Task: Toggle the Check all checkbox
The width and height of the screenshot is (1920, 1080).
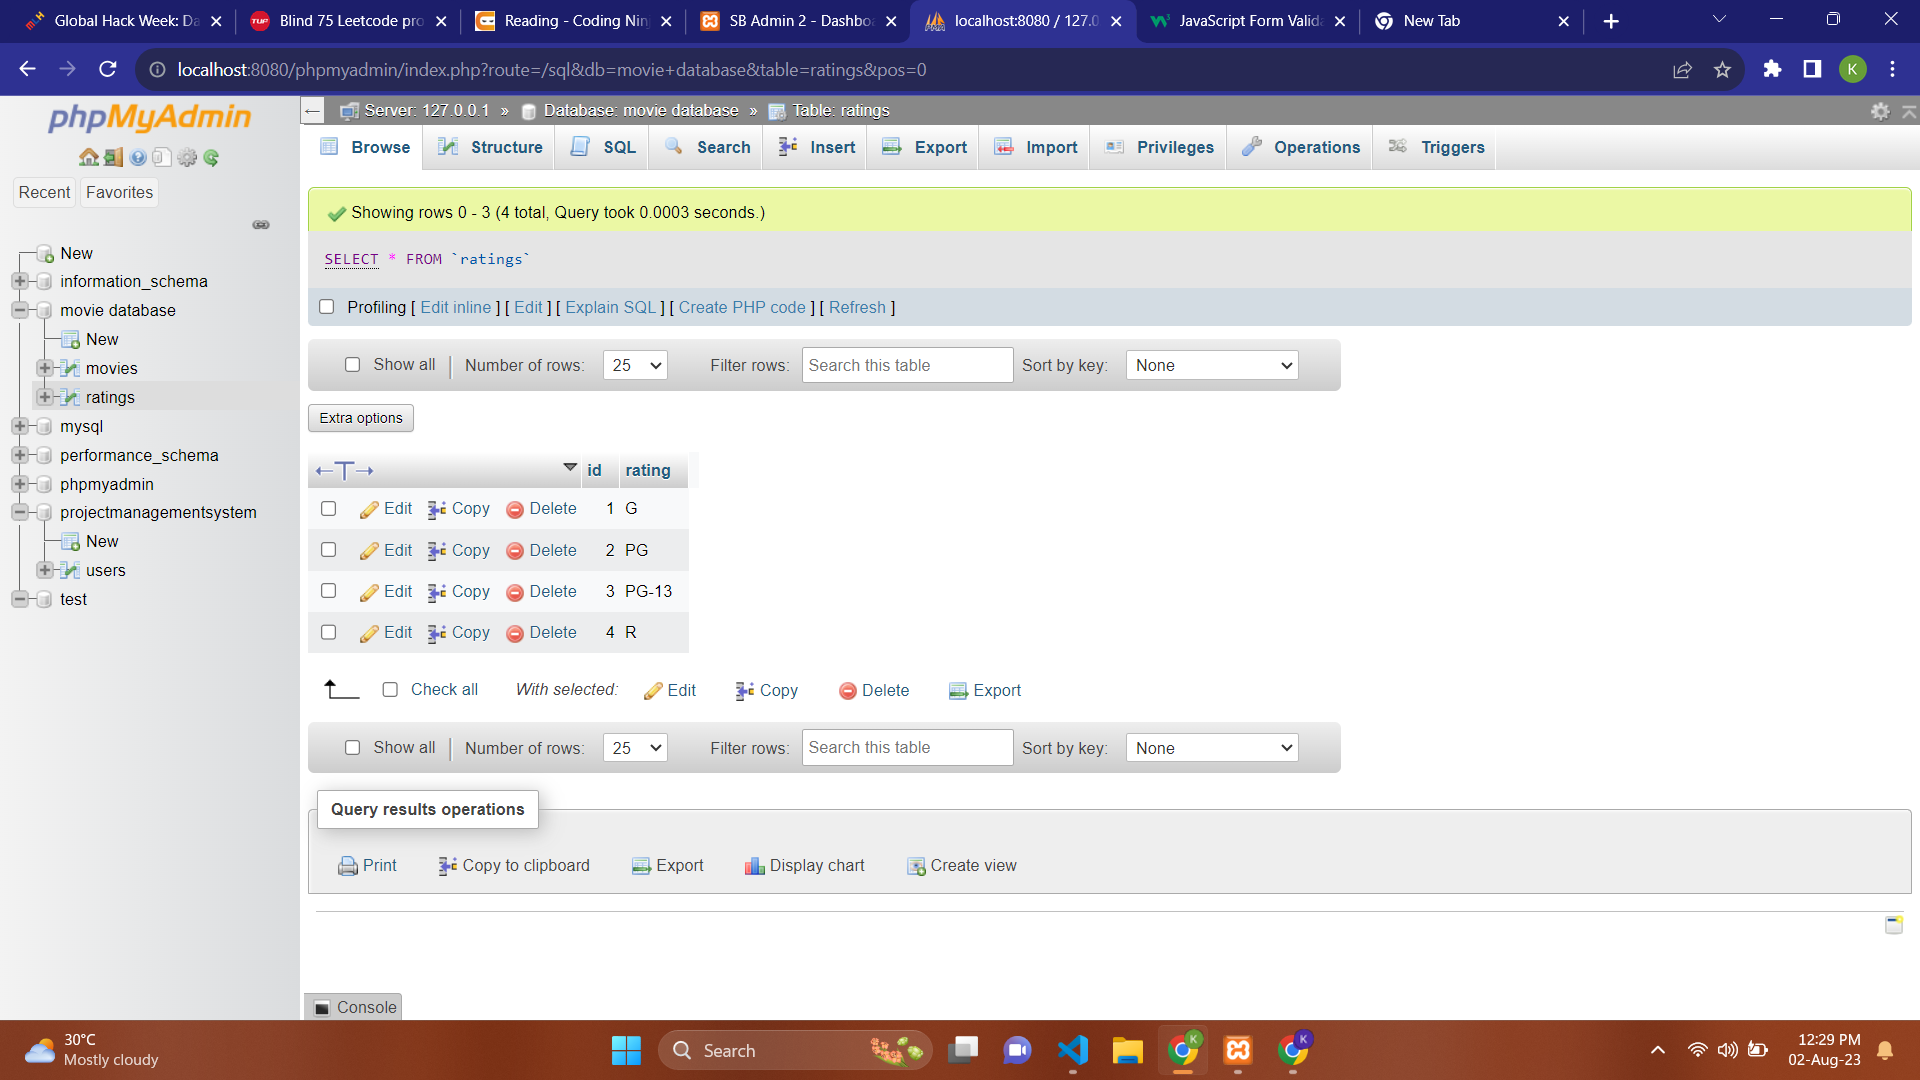Action: (x=390, y=690)
